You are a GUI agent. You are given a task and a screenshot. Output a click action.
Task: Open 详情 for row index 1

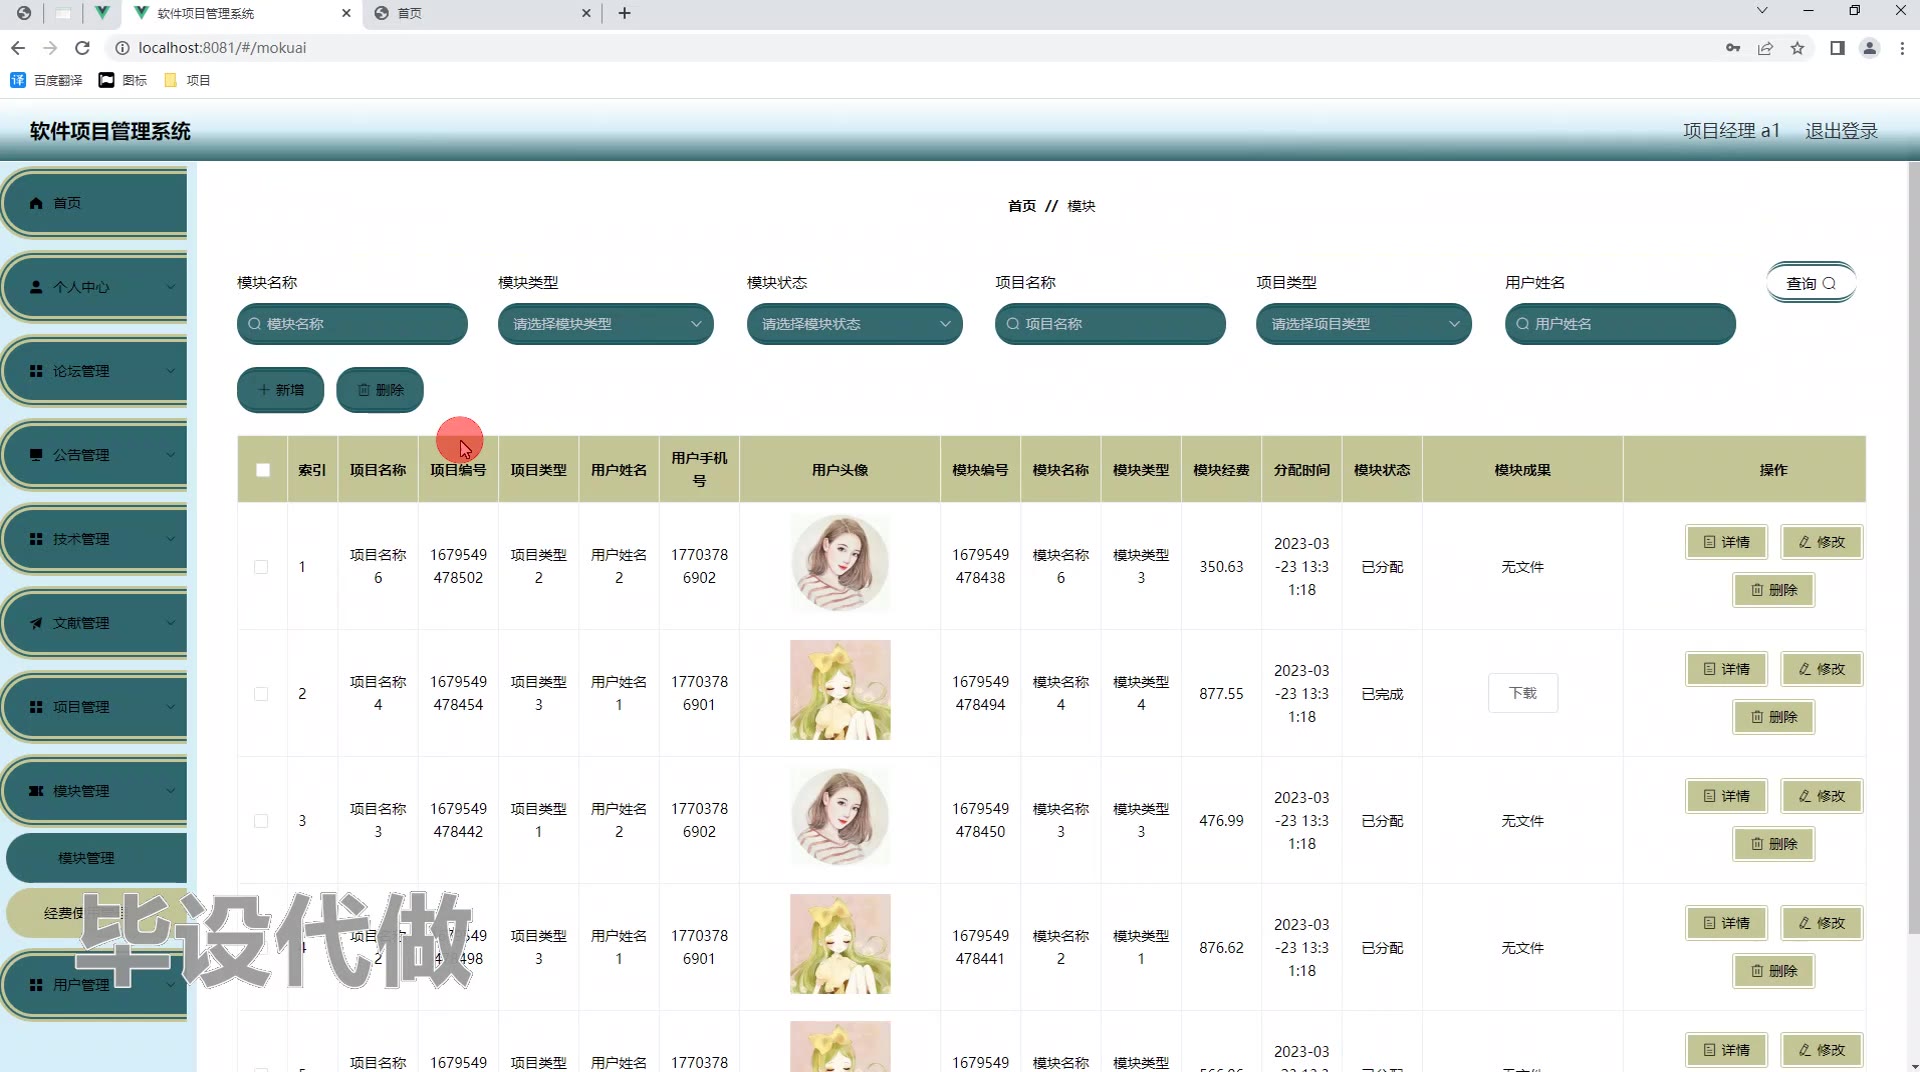click(1726, 542)
